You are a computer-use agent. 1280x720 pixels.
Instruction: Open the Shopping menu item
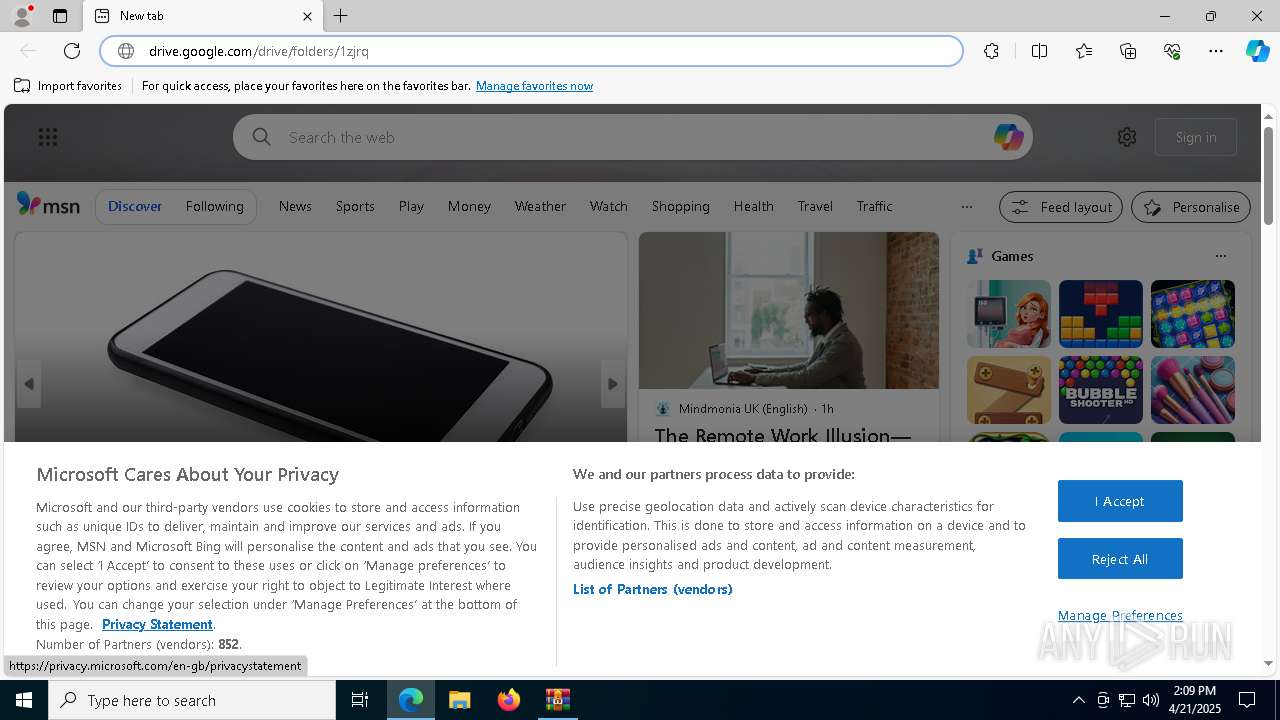[680, 206]
